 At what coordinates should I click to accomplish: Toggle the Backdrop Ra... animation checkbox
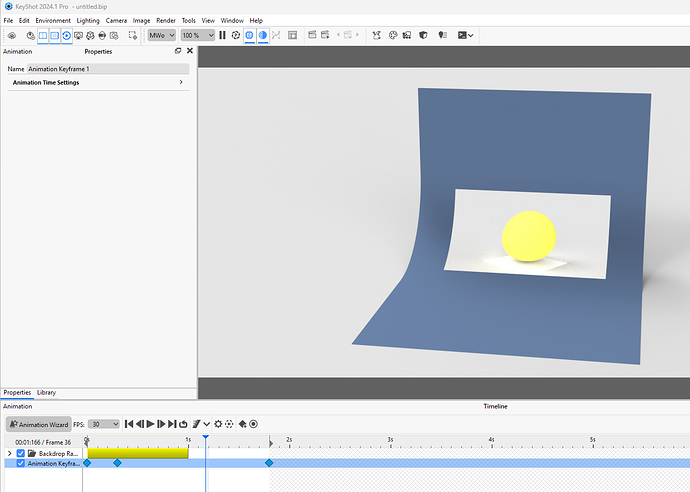[21, 453]
